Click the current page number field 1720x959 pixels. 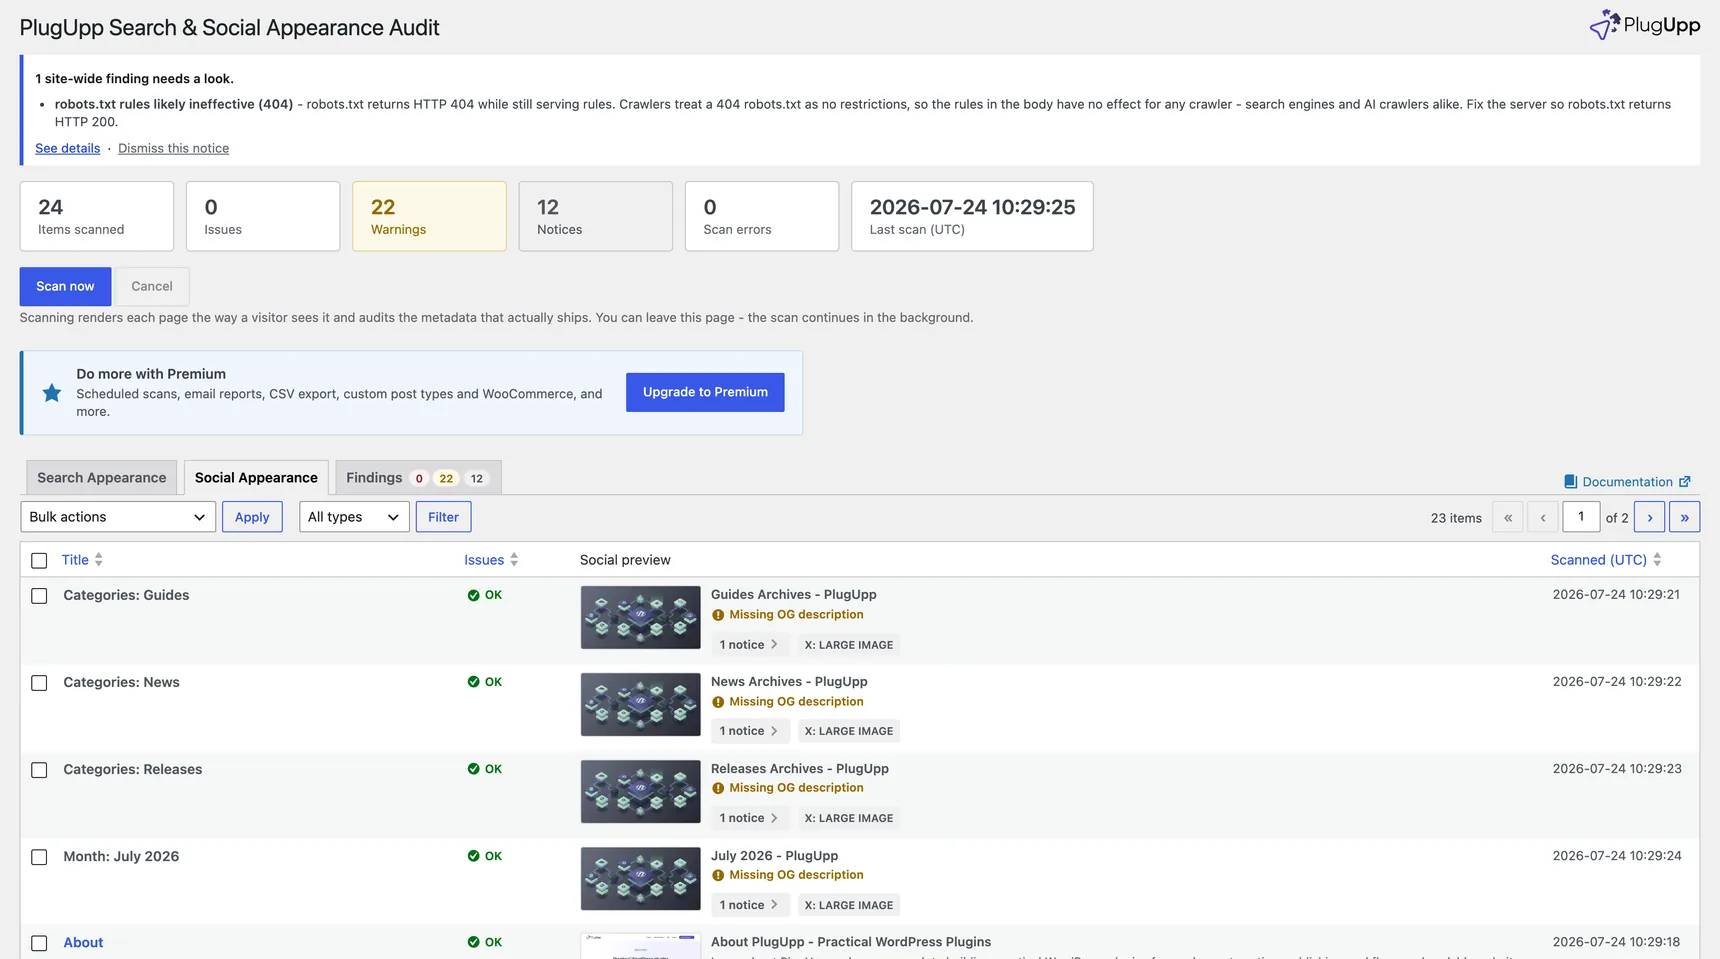tap(1581, 517)
